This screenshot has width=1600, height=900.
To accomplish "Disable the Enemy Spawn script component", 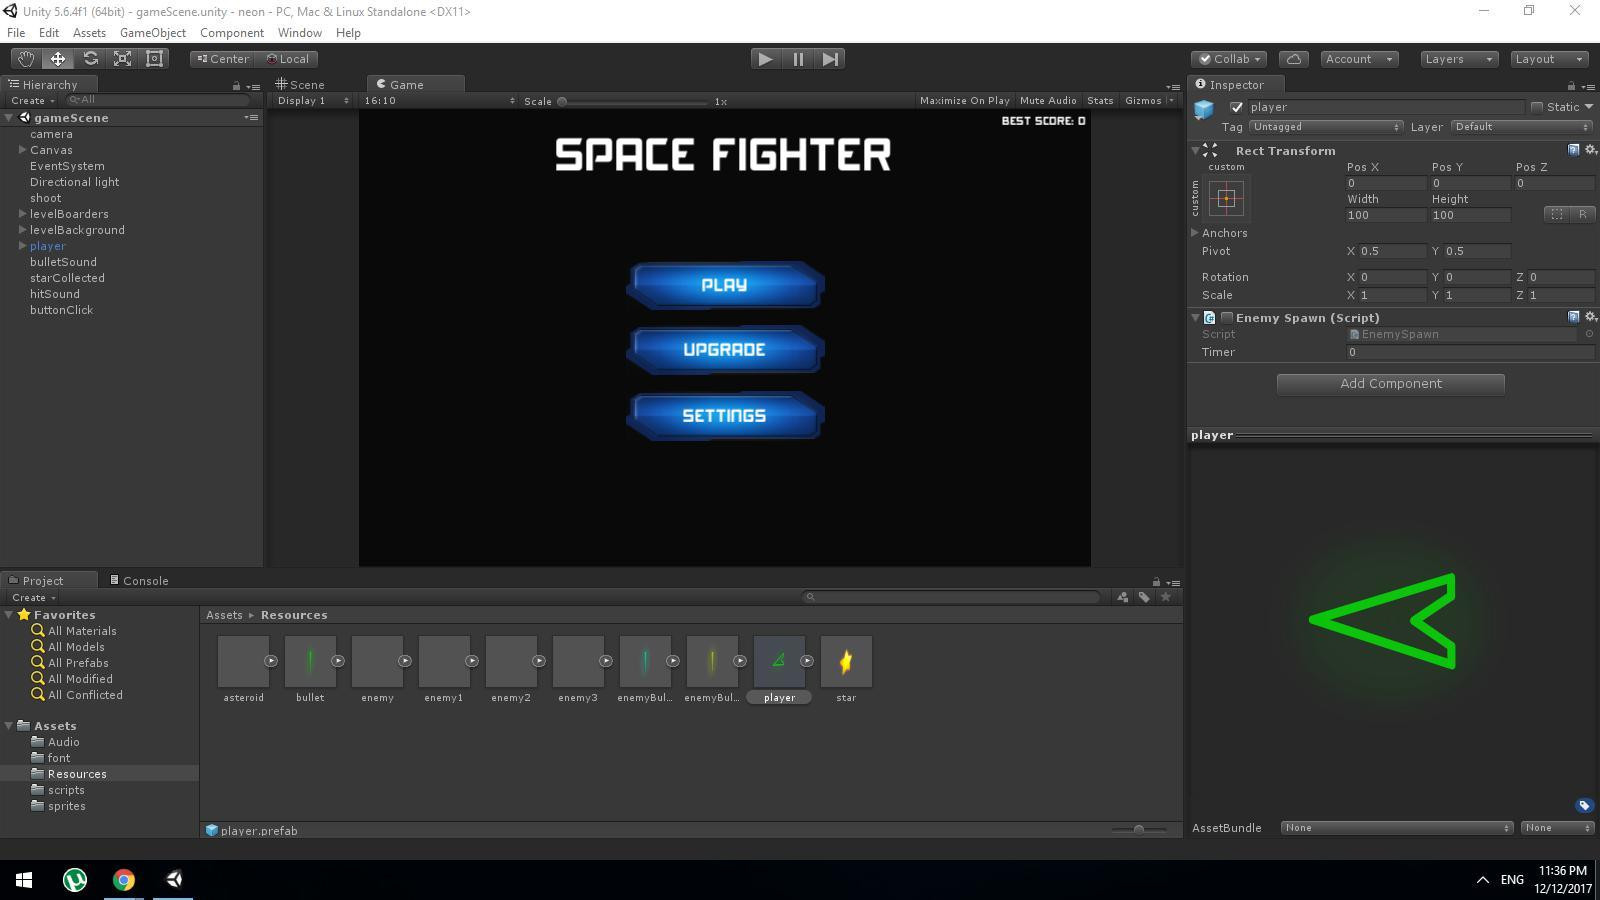I will click(1226, 317).
